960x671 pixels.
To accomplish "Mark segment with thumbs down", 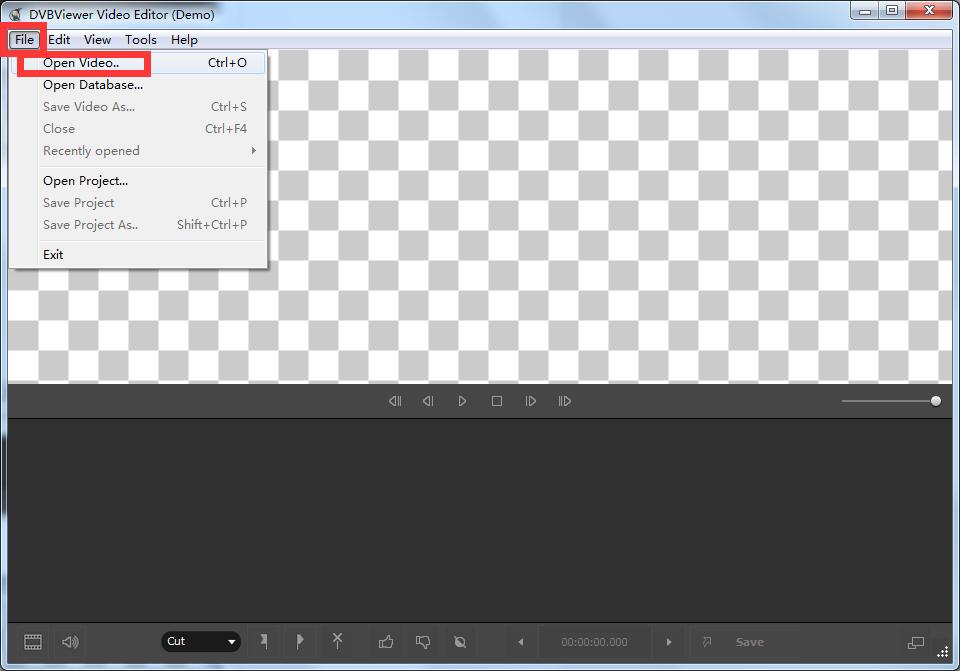I will 422,642.
